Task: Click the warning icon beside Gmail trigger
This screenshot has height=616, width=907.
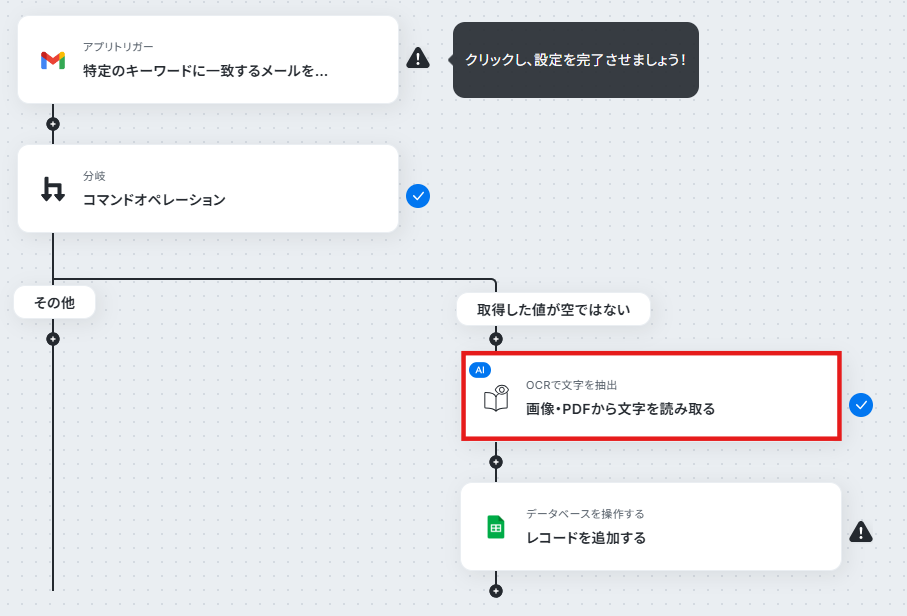Action: point(418,58)
